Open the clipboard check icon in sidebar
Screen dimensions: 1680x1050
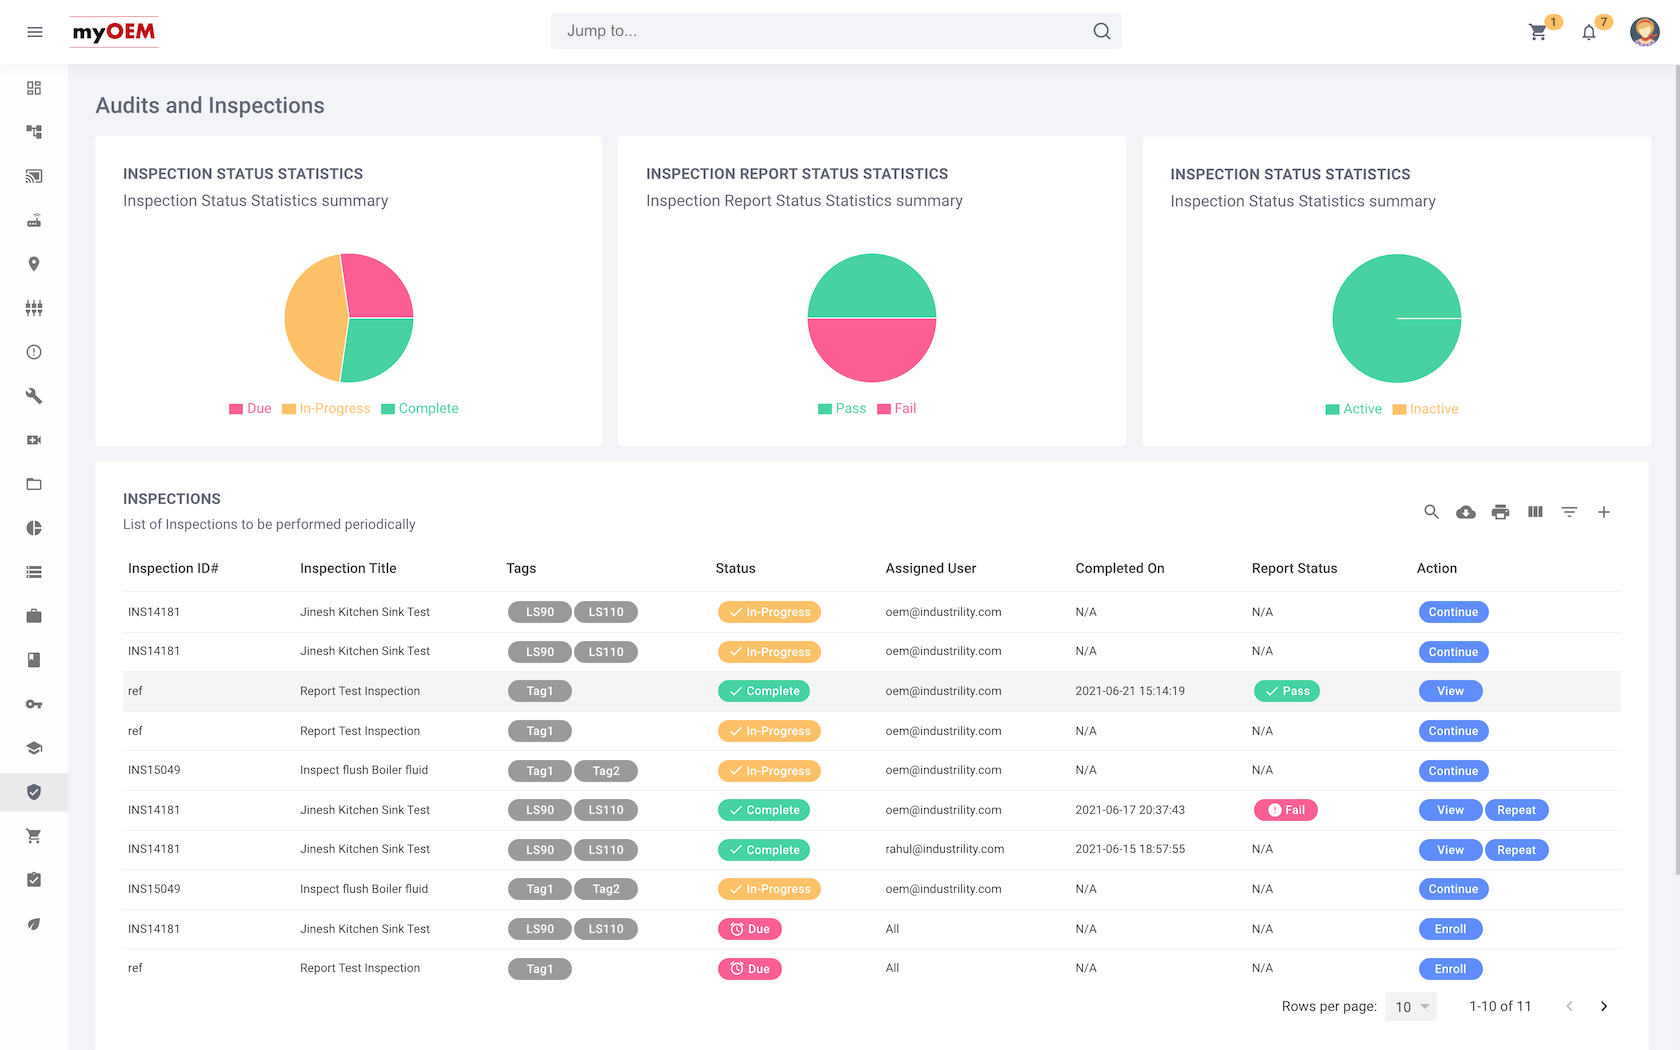coord(34,880)
